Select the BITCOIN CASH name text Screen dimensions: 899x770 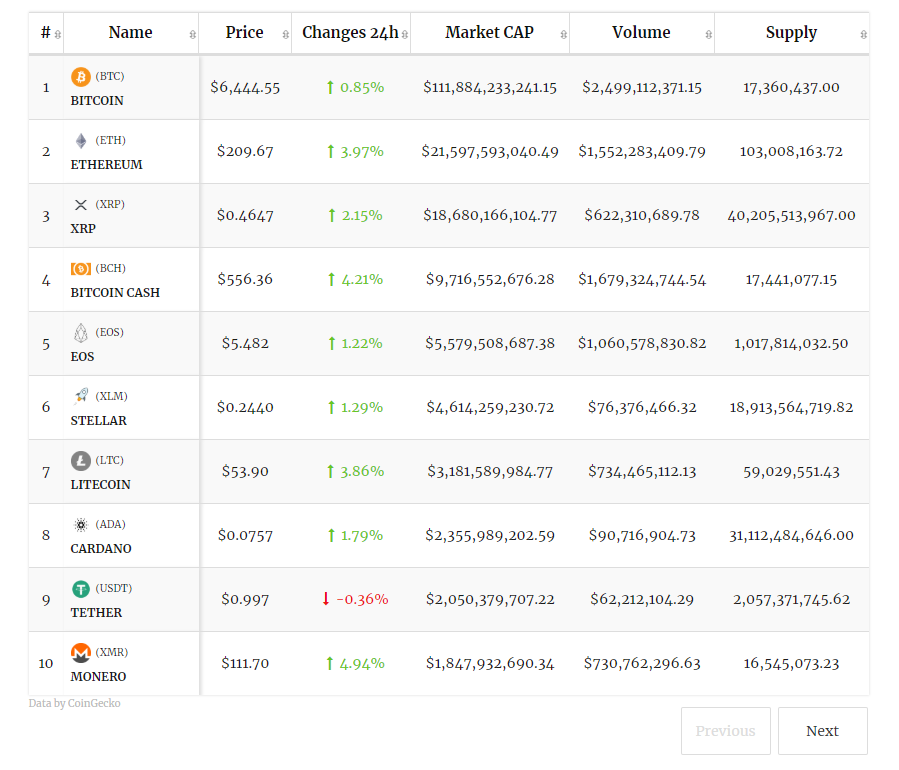[x=115, y=293]
